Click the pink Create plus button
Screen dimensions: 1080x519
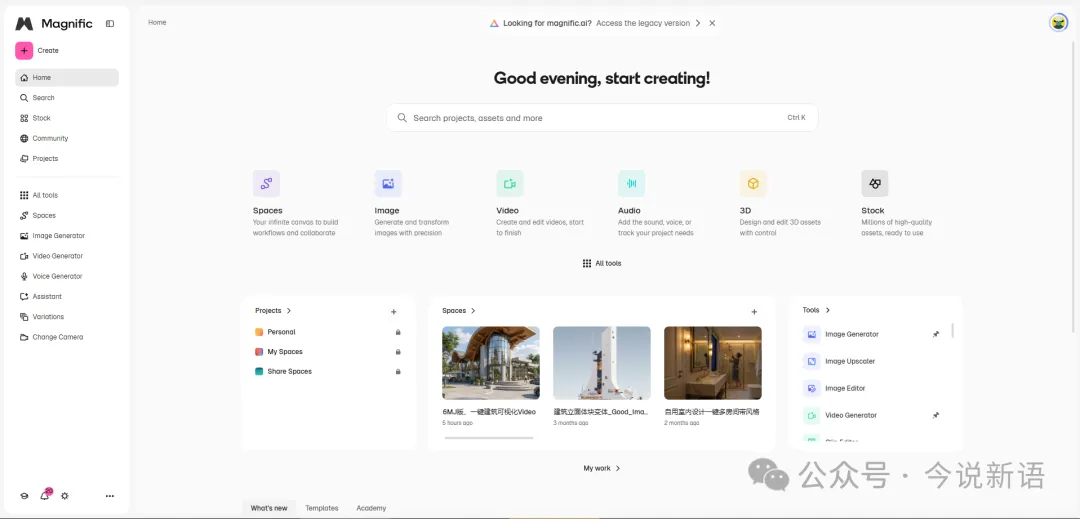tap(24, 50)
